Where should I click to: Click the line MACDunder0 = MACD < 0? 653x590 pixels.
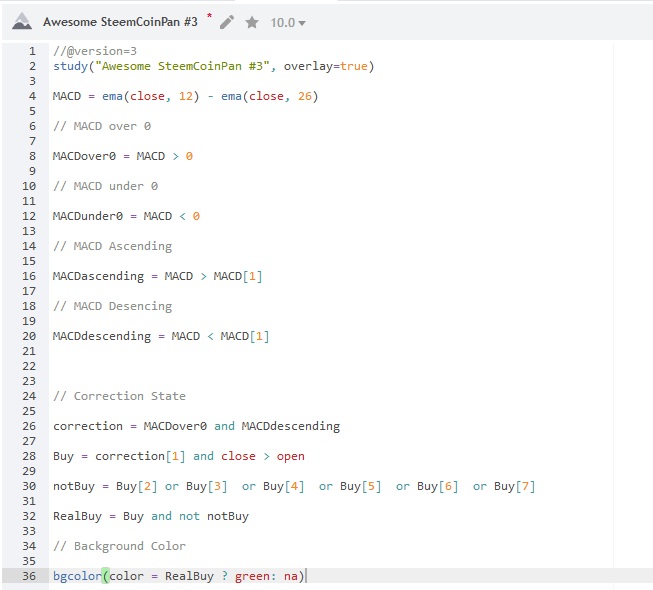tap(126, 216)
